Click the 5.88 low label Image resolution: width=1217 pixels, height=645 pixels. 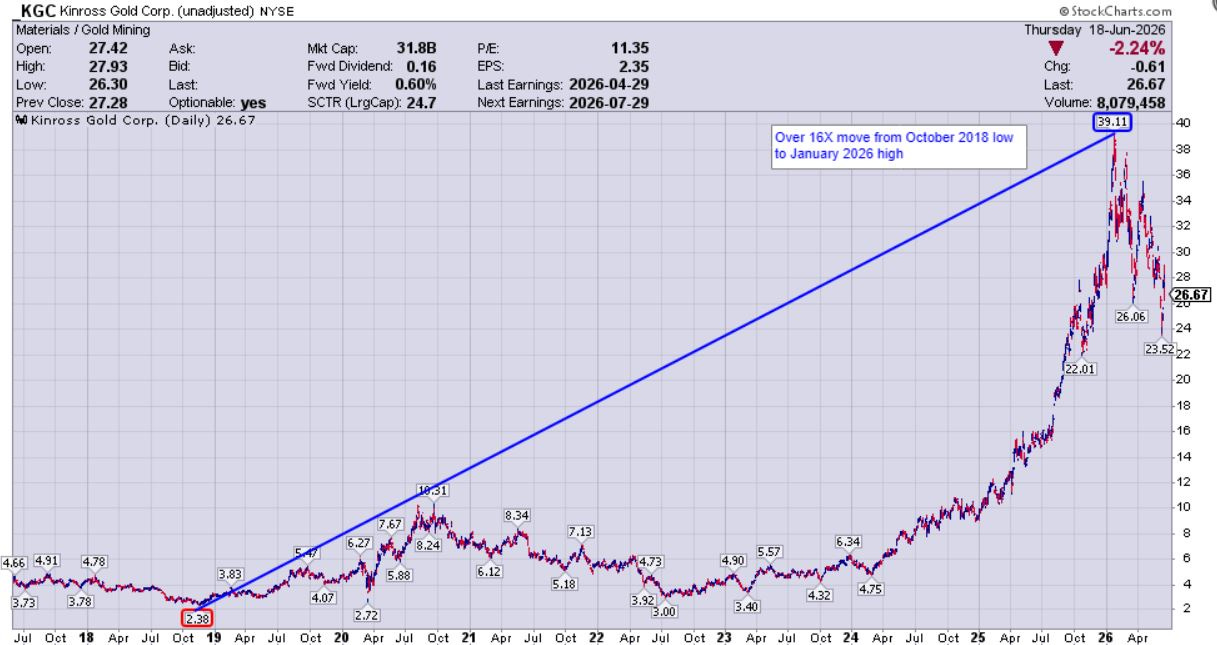[x=399, y=574]
